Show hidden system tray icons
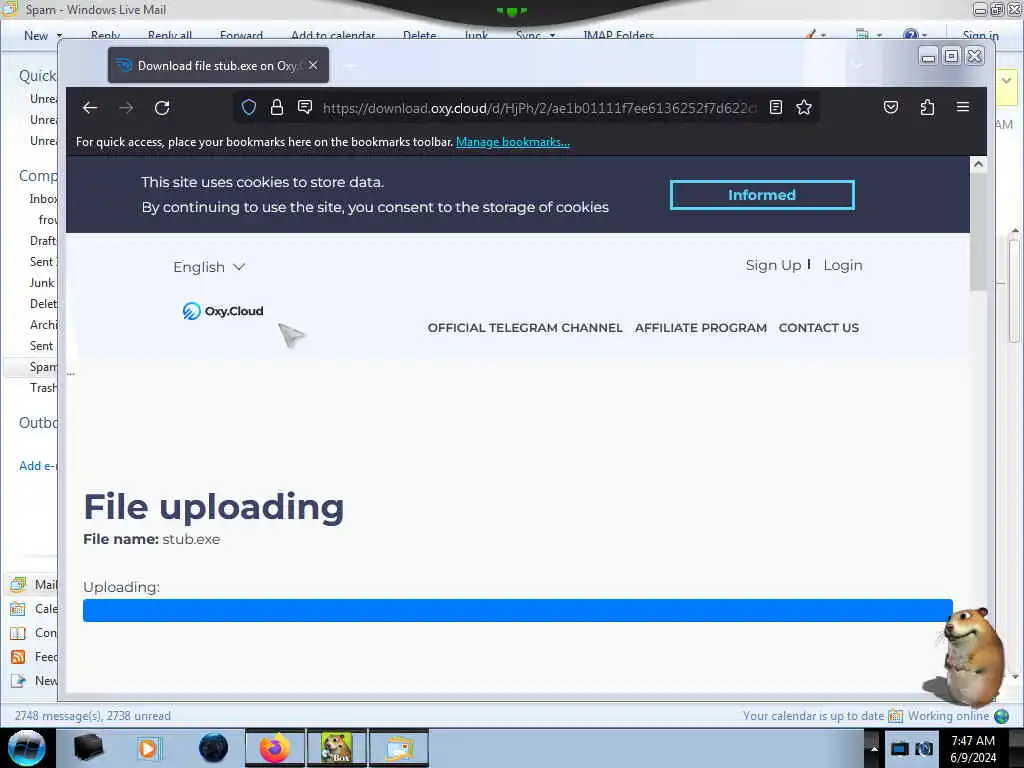 click(x=874, y=748)
